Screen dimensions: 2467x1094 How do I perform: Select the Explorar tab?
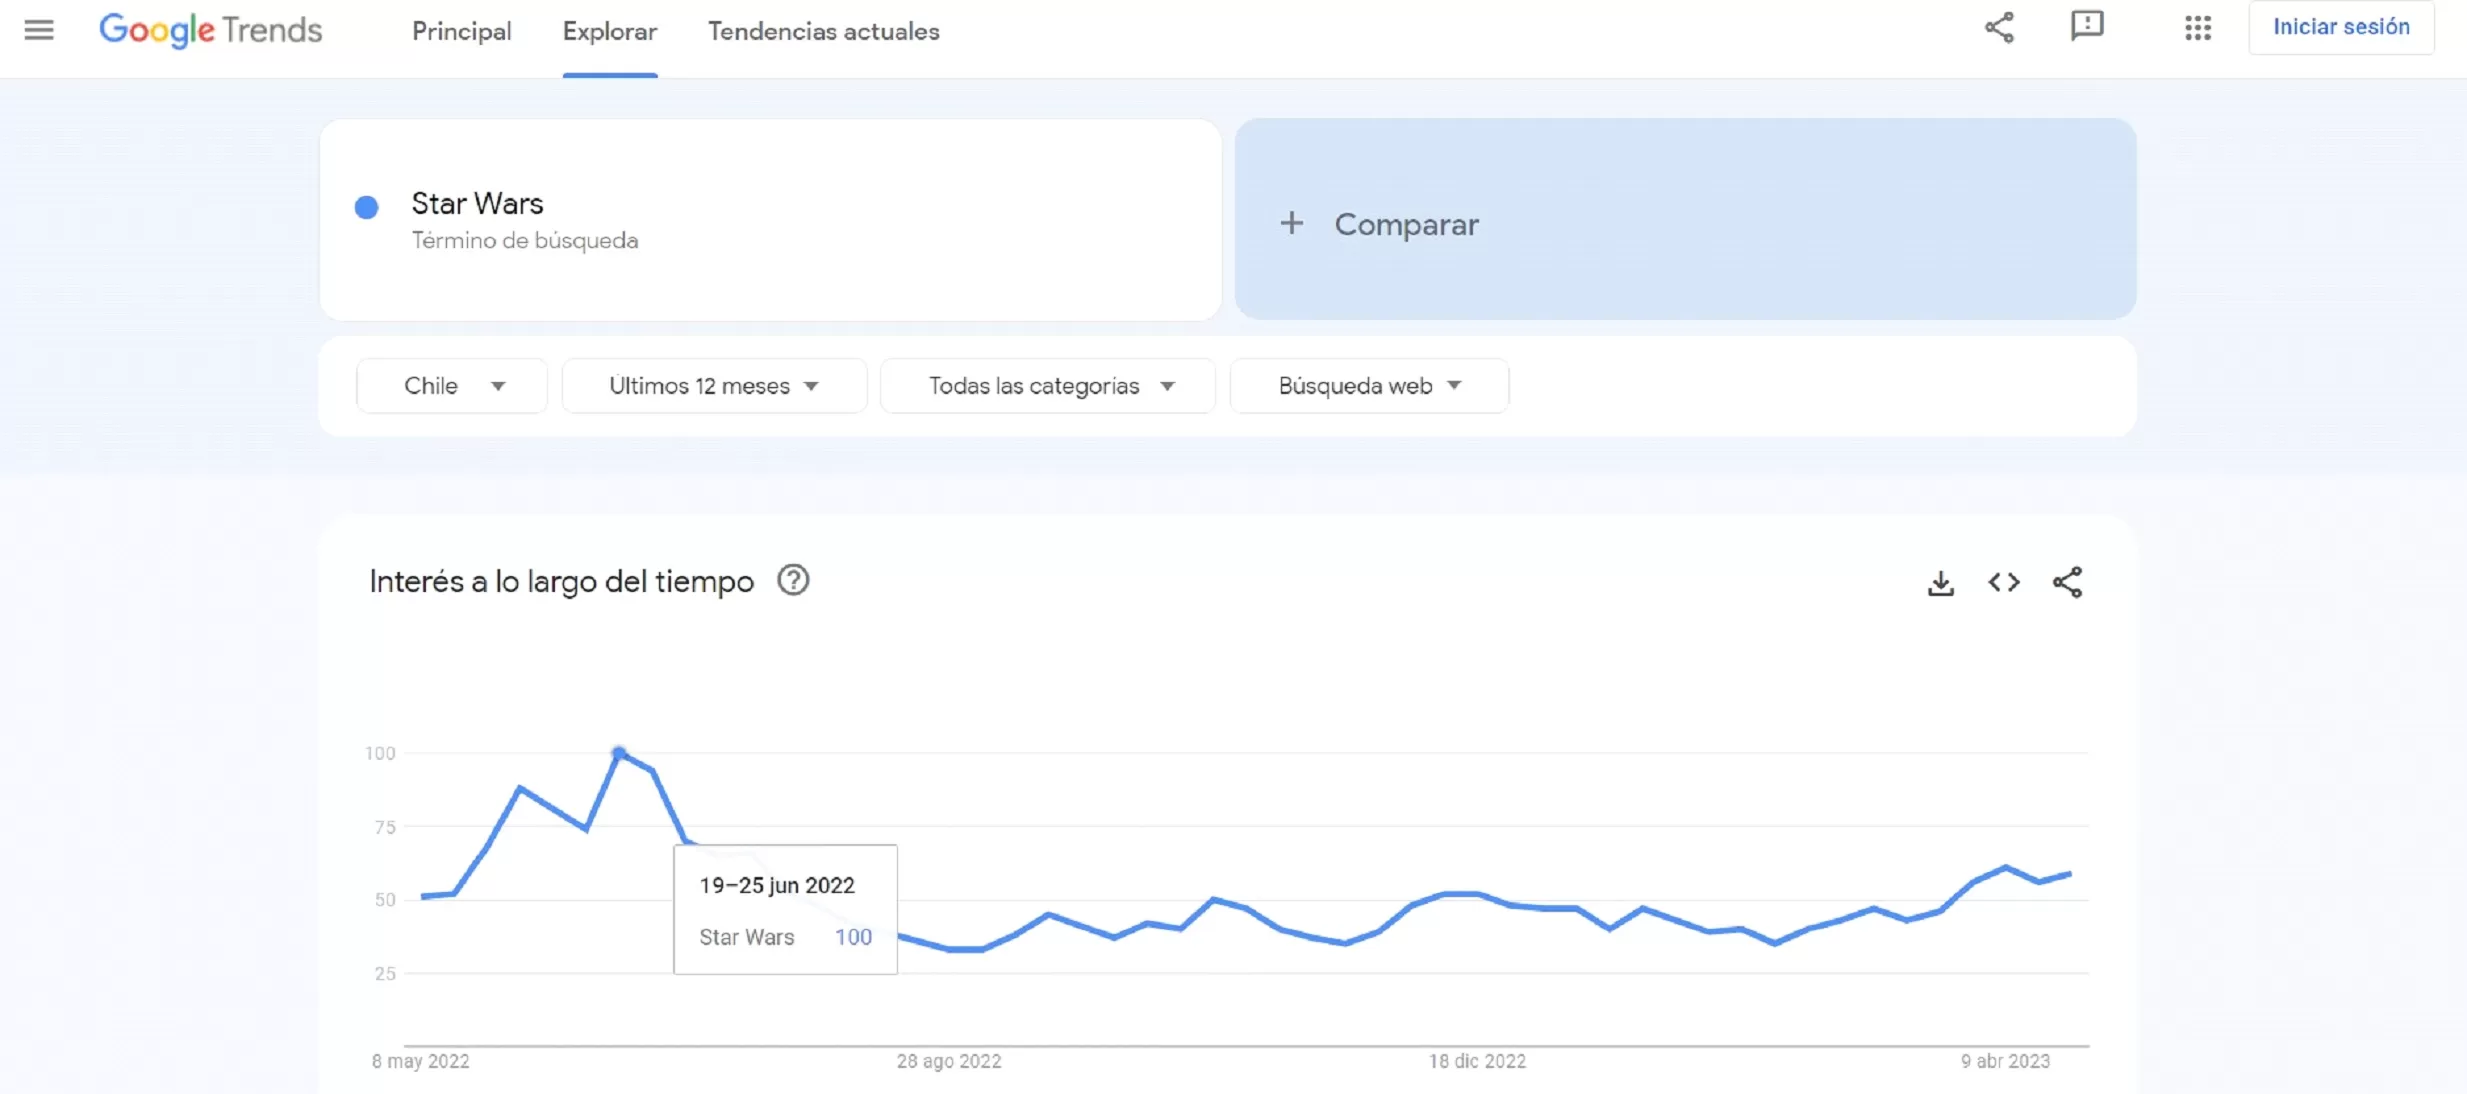click(x=609, y=31)
